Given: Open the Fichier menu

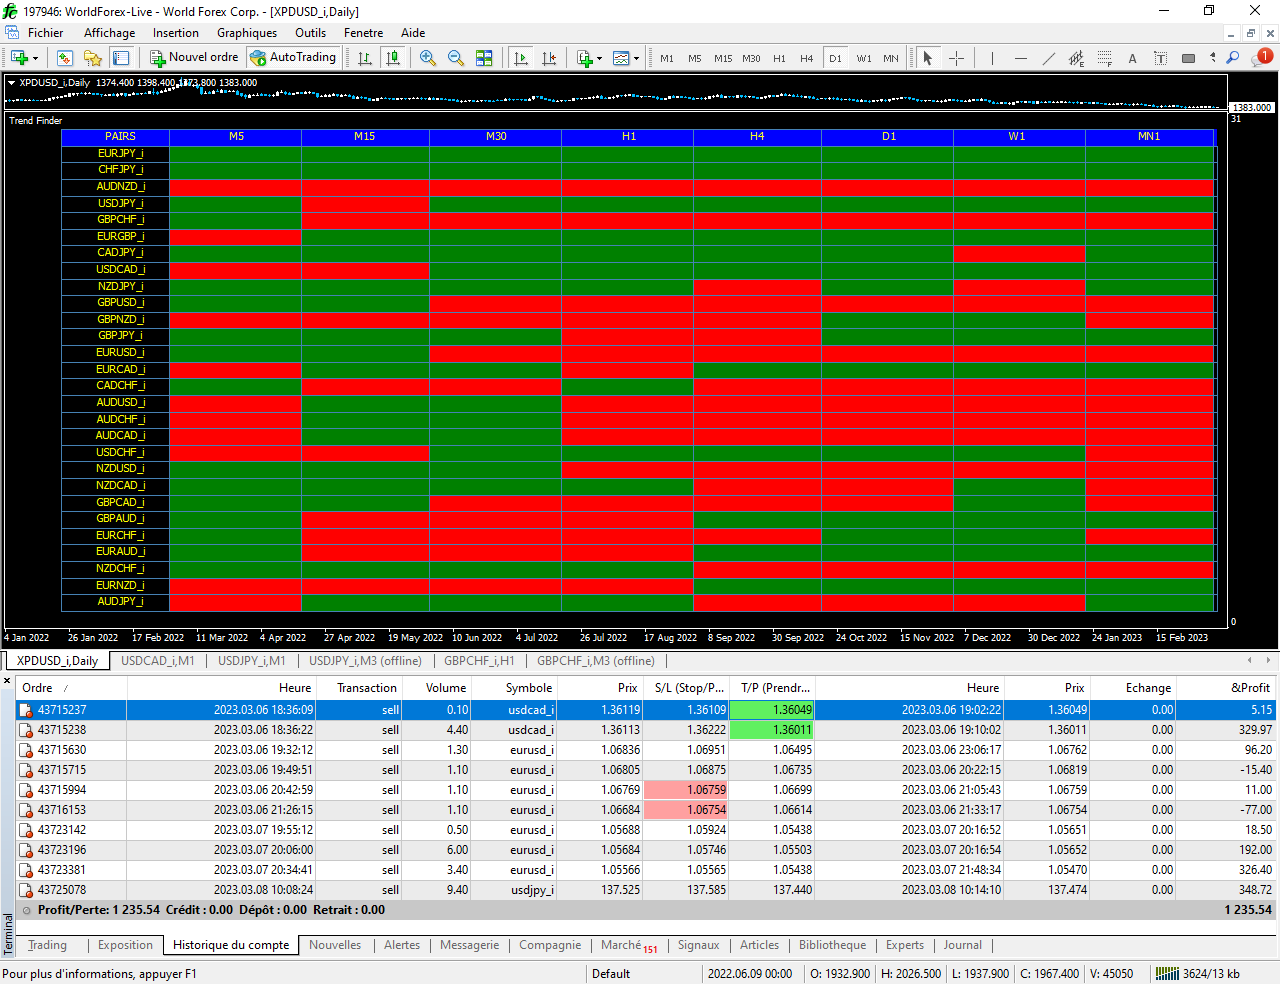Looking at the screenshot, I should coord(45,33).
